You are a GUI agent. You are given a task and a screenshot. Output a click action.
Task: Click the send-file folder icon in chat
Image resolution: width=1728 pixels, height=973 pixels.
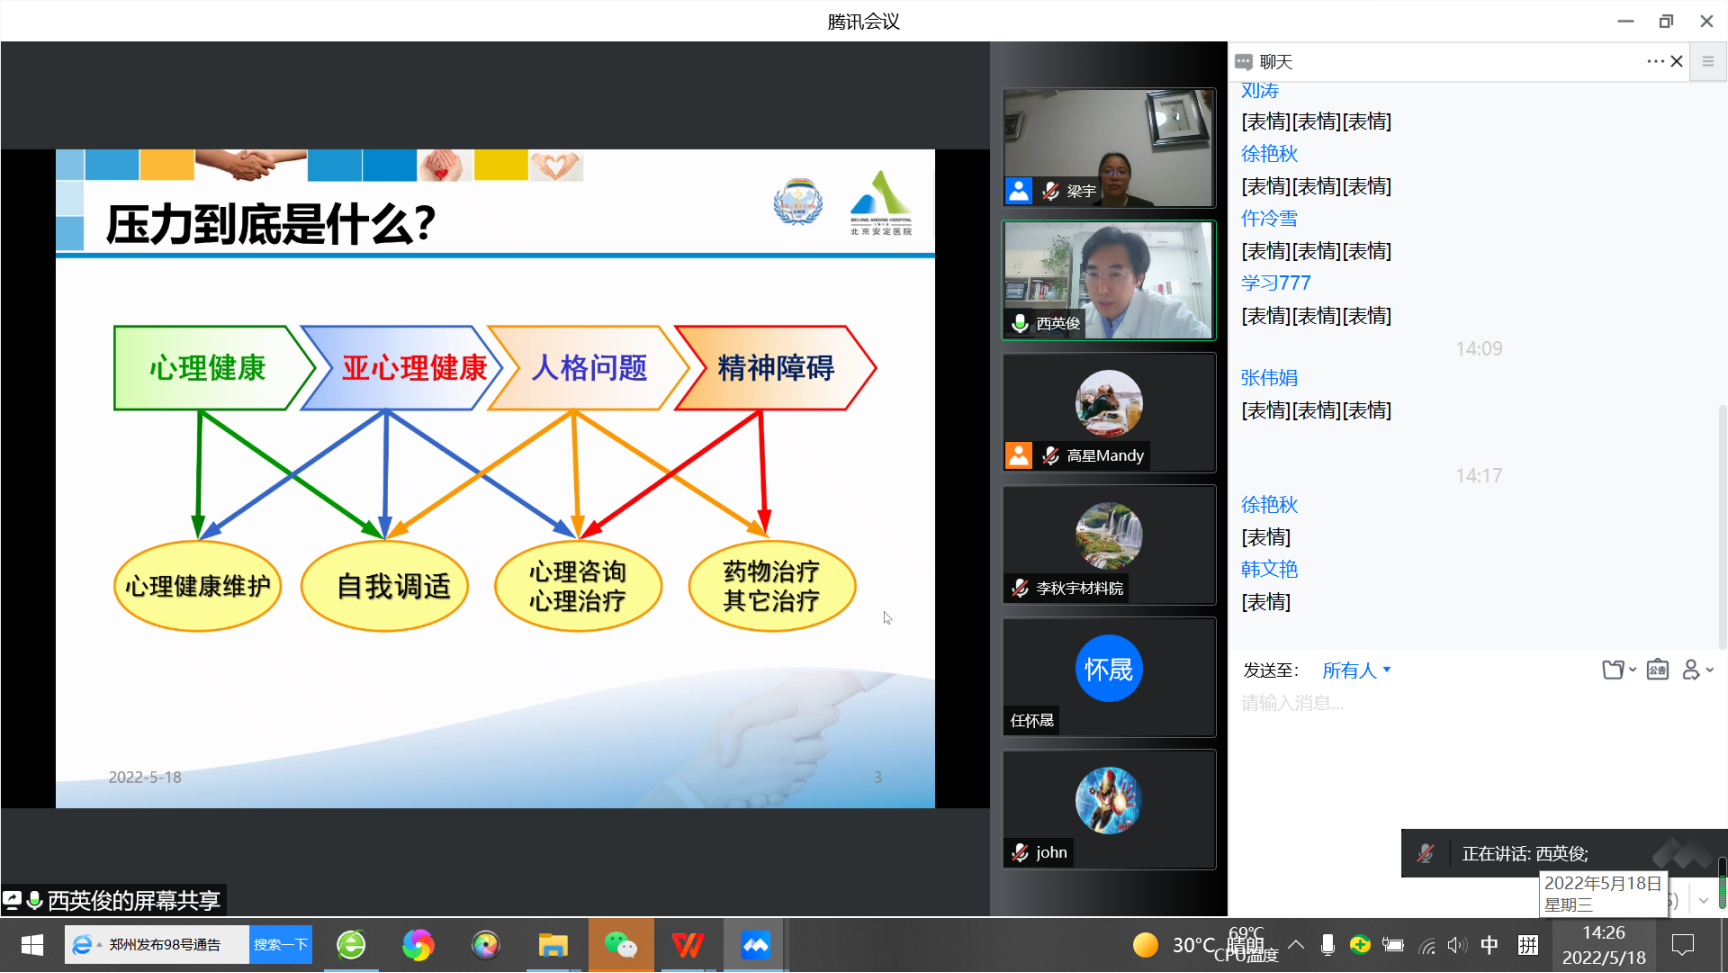pos(1612,670)
